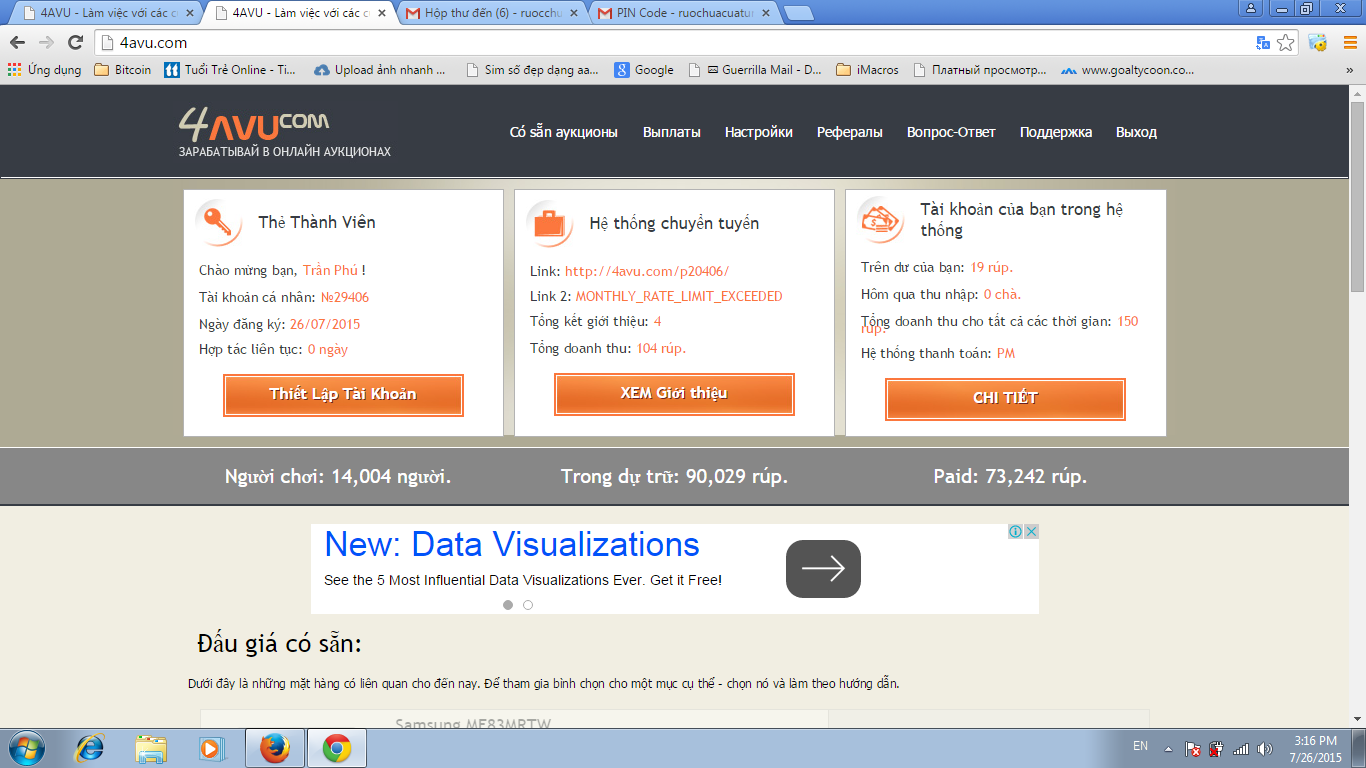Open the Có sẵn аукционы menu item

[564, 132]
